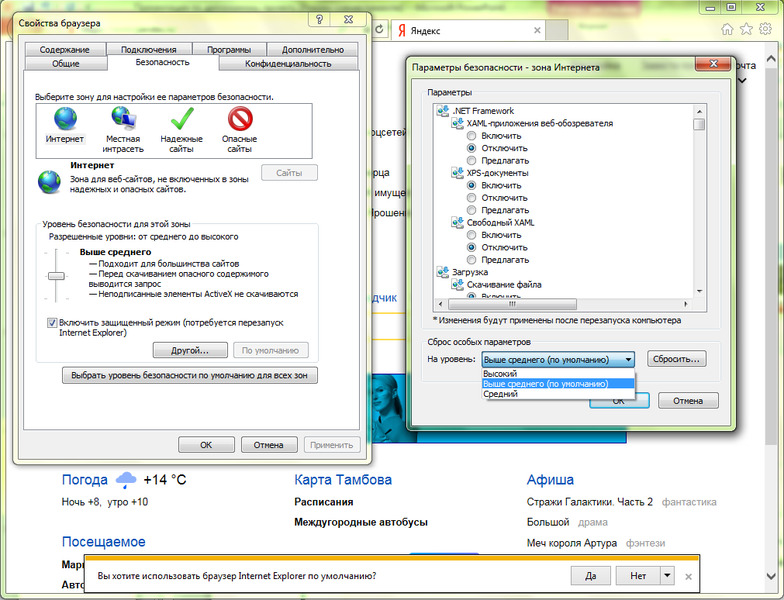The height and width of the screenshot is (600, 784).
Task: Click Отмена in Параметры безопасности dialog
Action: (x=688, y=400)
